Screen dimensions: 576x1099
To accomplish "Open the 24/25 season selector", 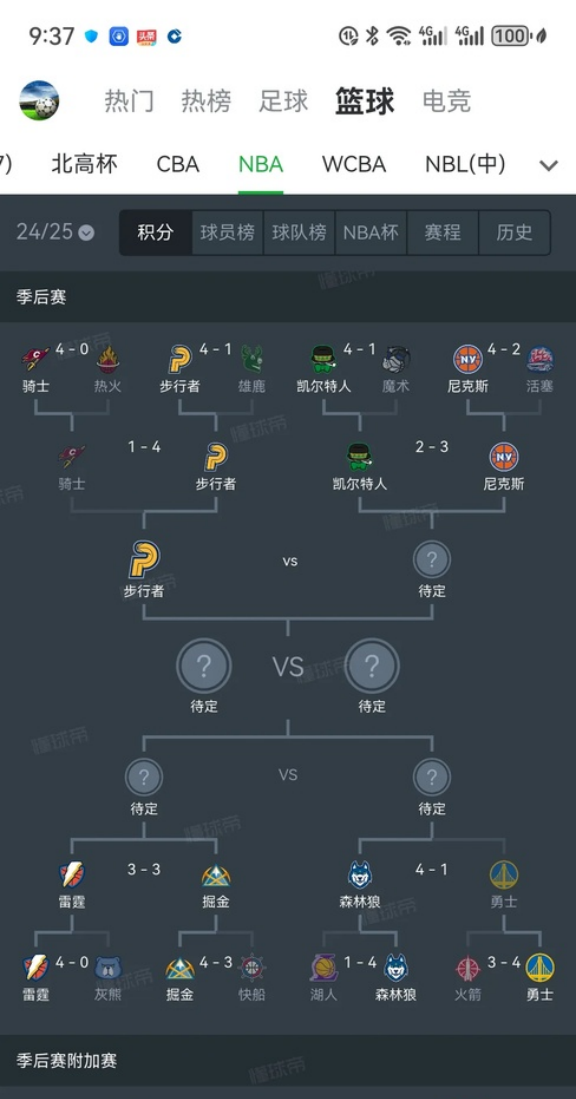I will tap(48, 231).
